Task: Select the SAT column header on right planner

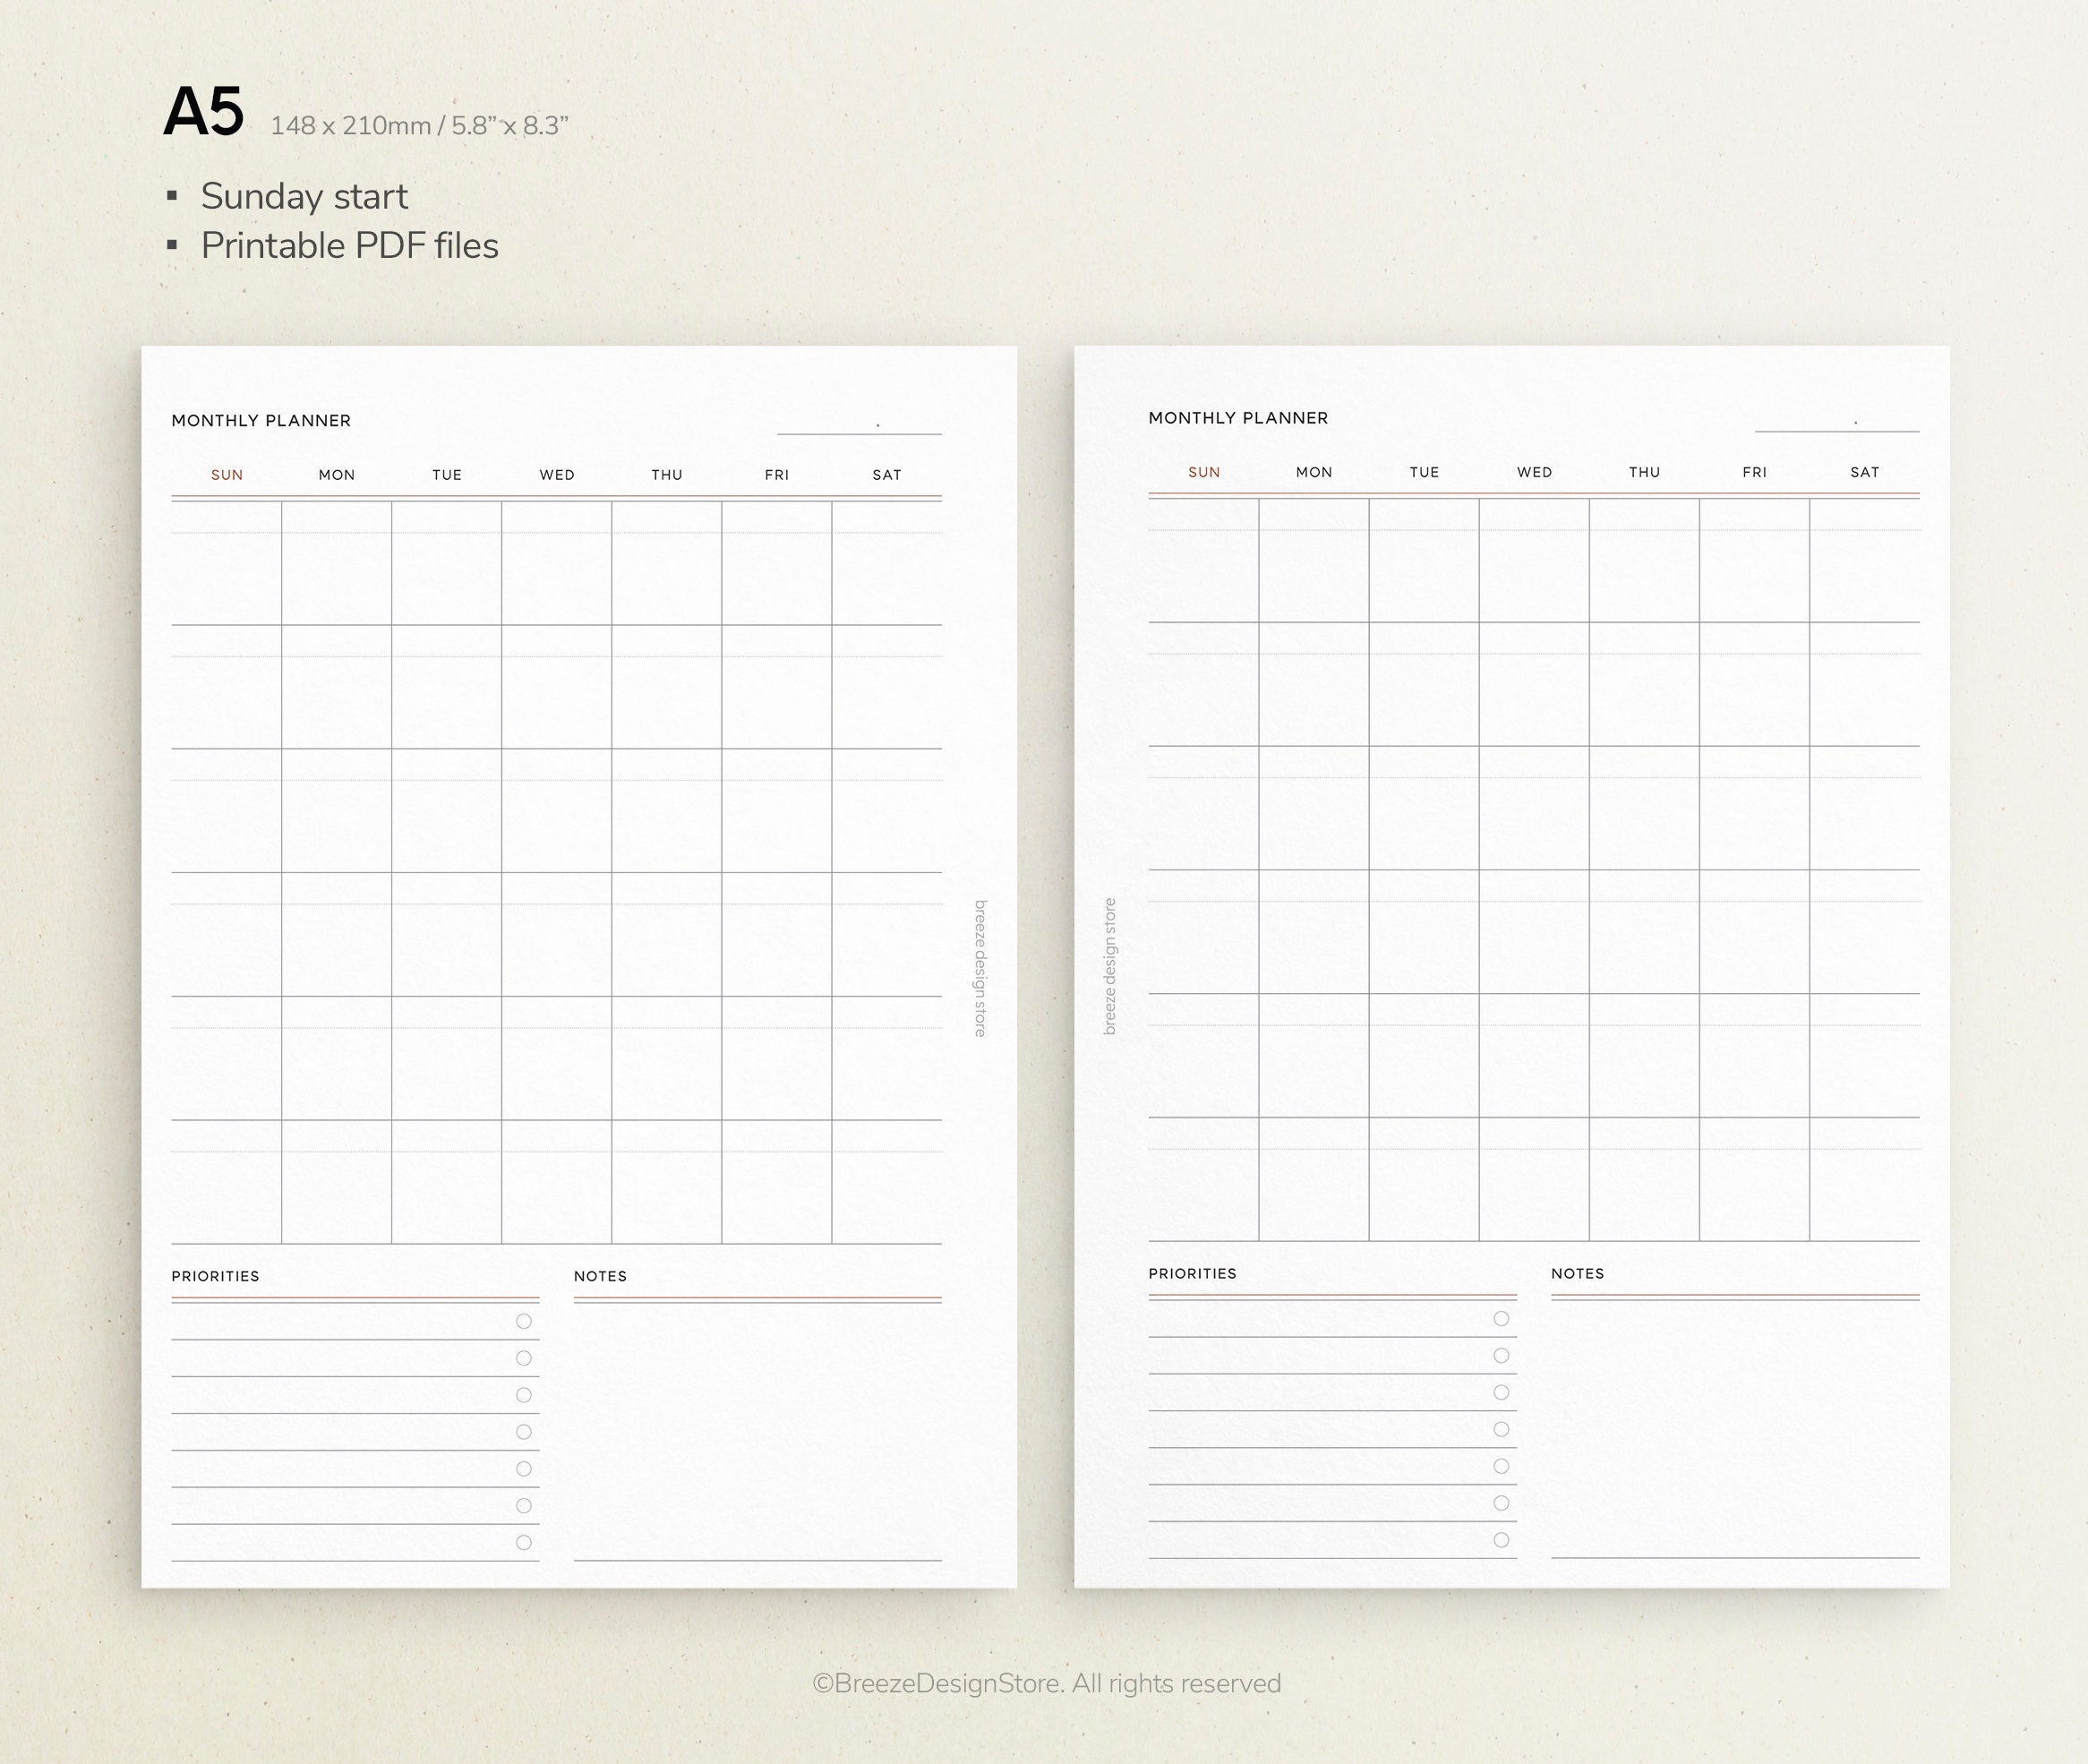Action: click(1866, 472)
